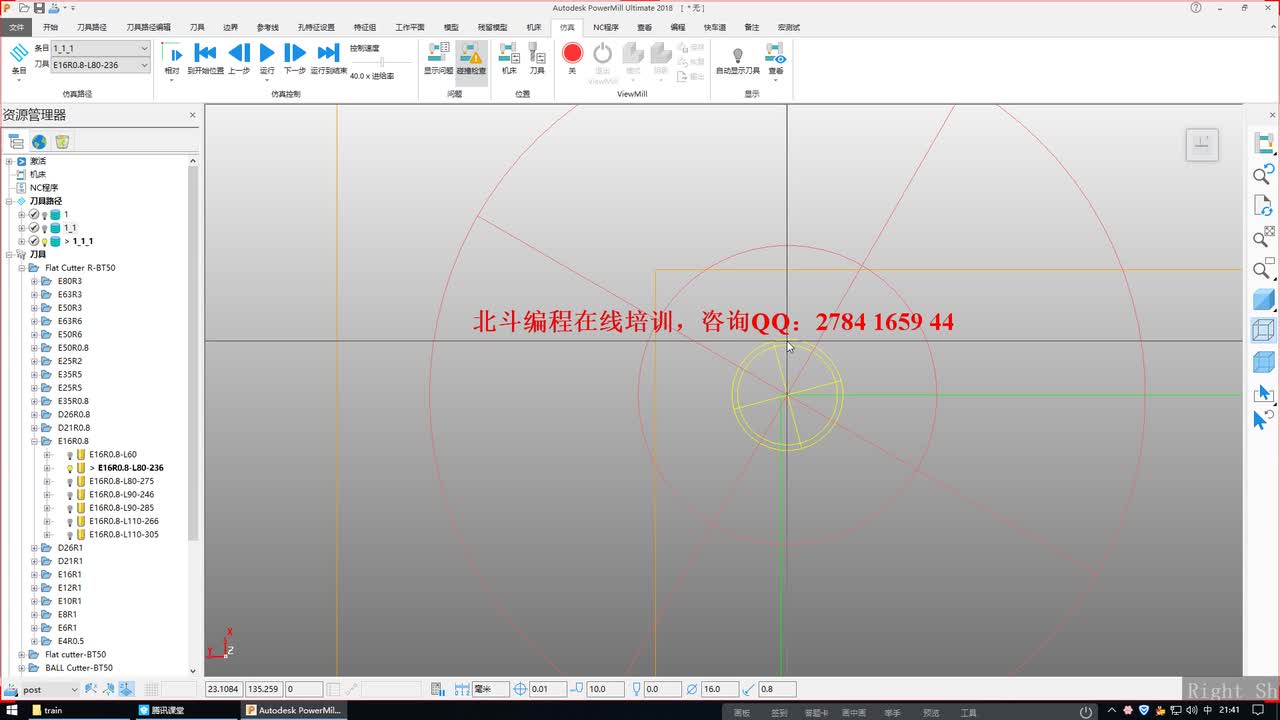The height and width of the screenshot is (720, 1280).
Task: Select the shaded cube view icon
Action: pyautogui.click(x=1264, y=299)
